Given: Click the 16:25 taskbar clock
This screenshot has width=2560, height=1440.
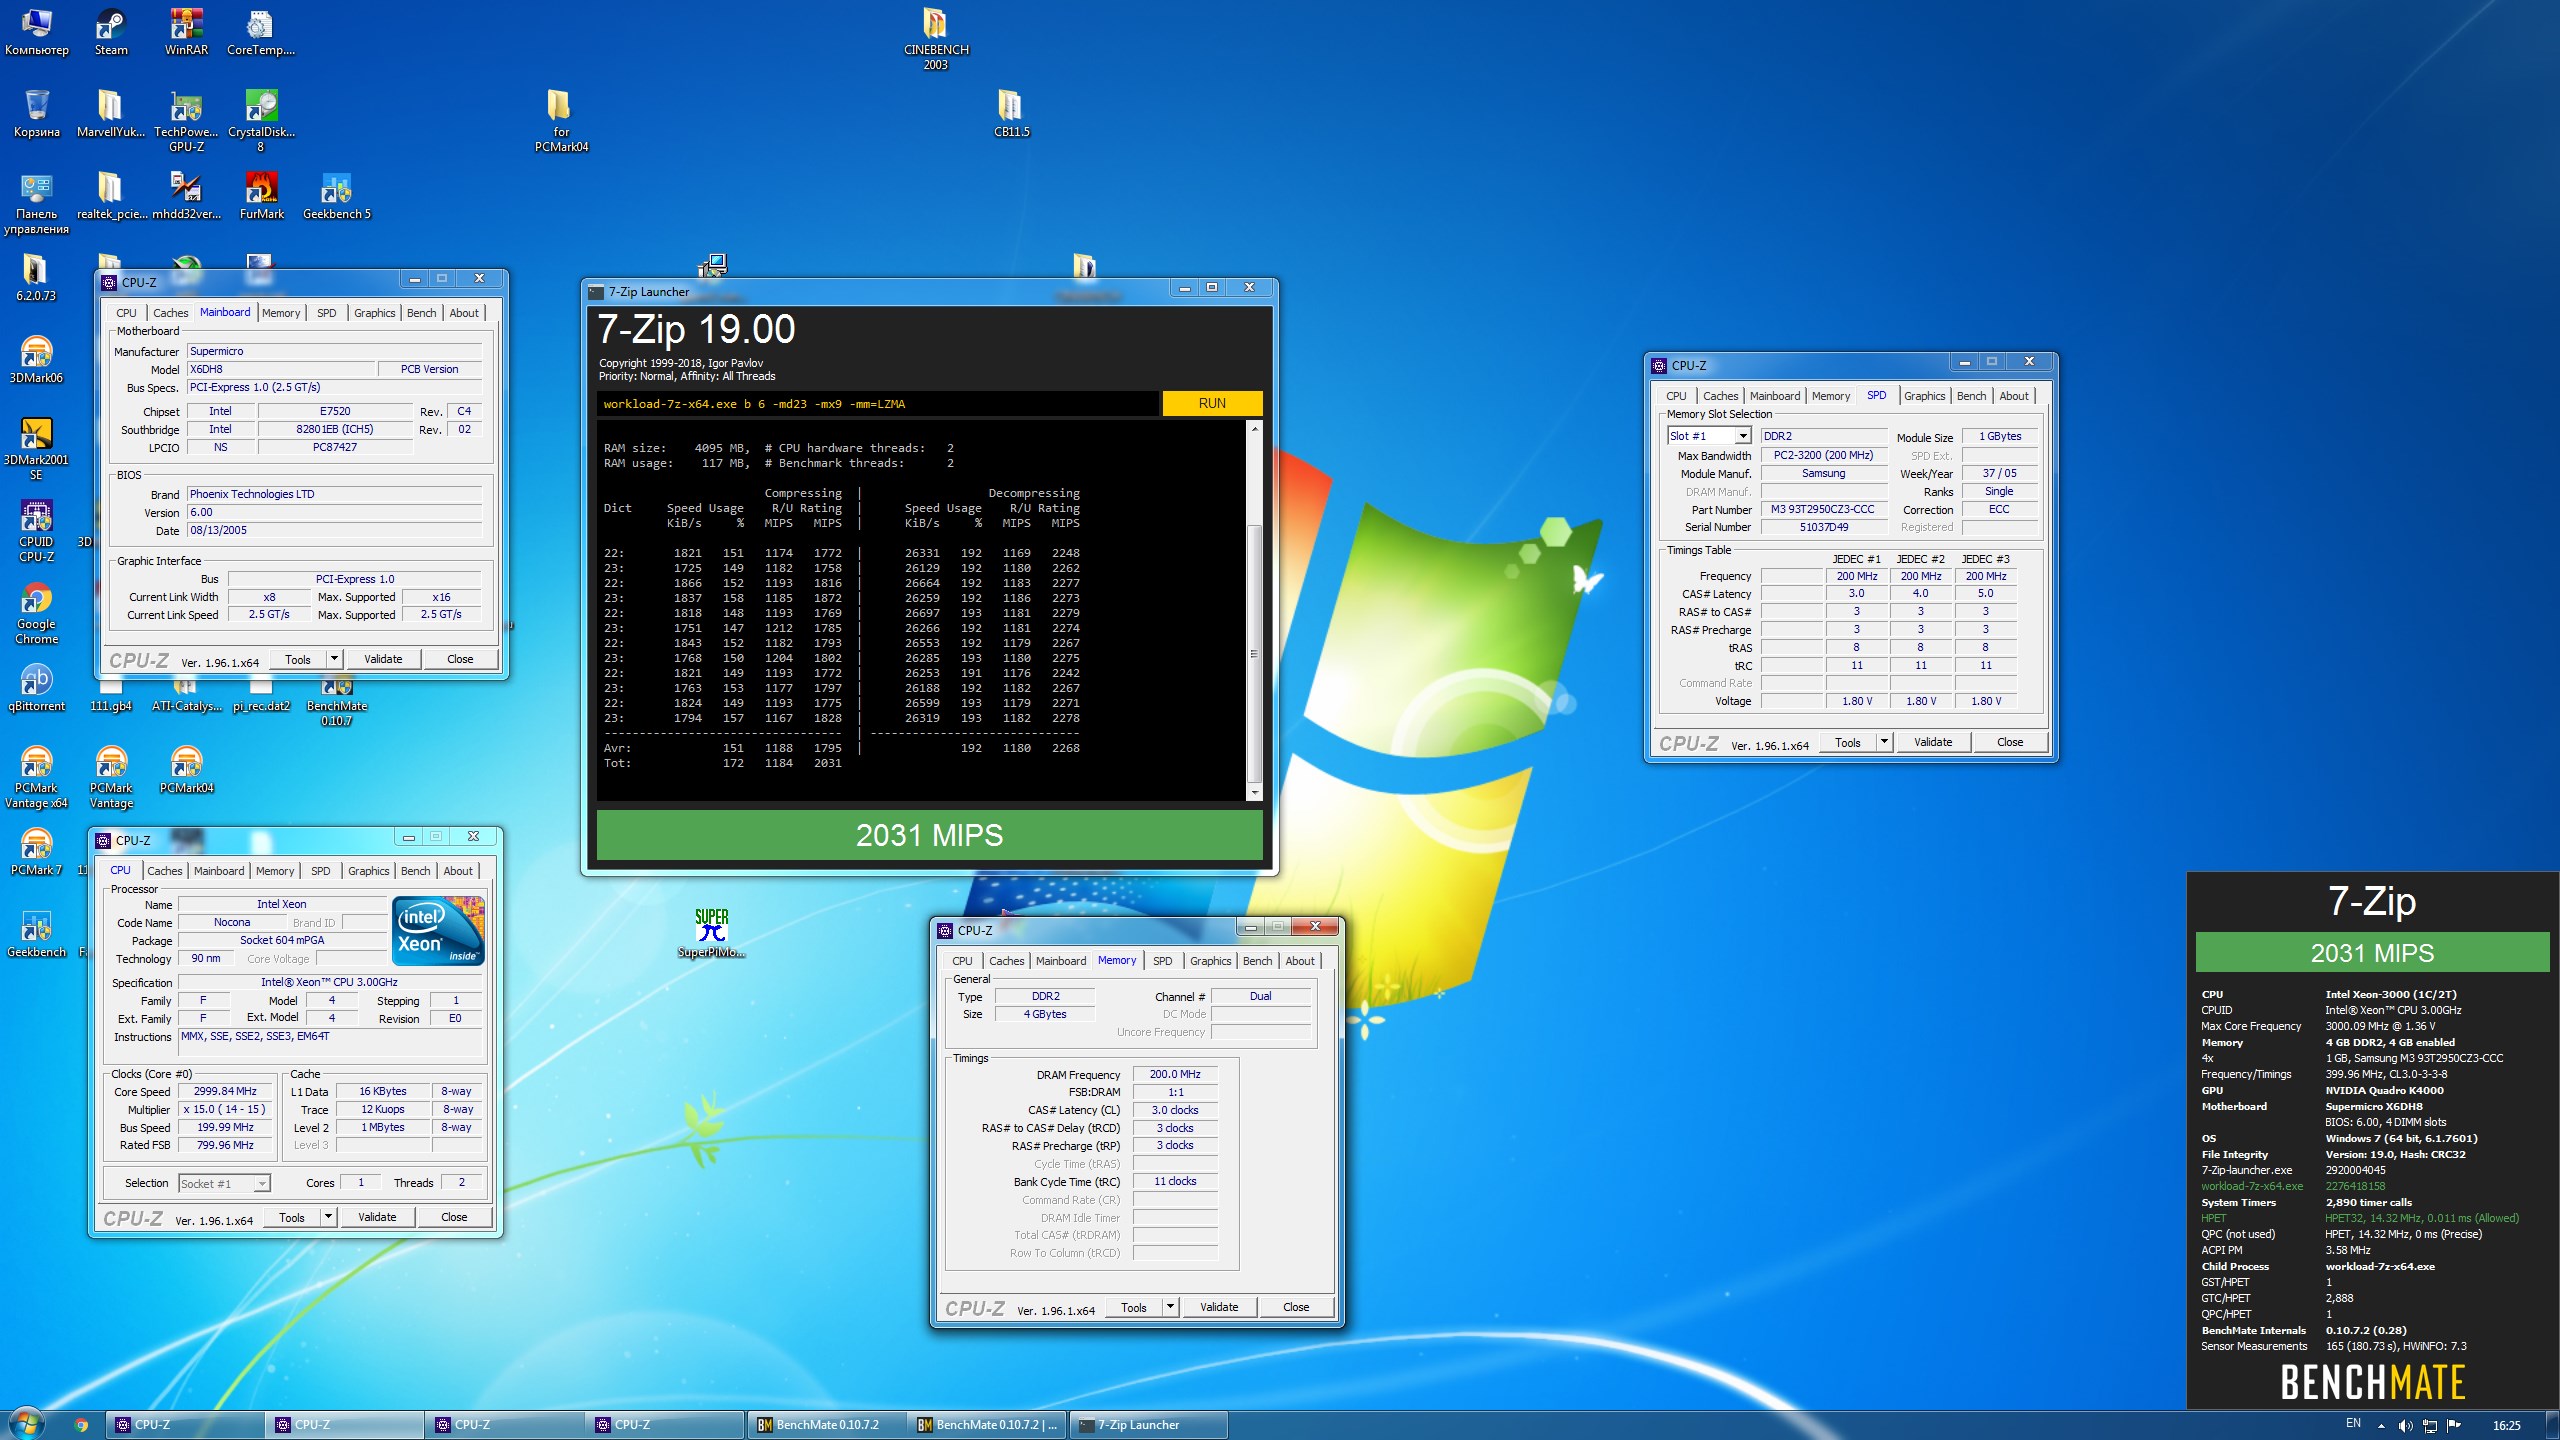Looking at the screenshot, I should coord(2506,1426).
